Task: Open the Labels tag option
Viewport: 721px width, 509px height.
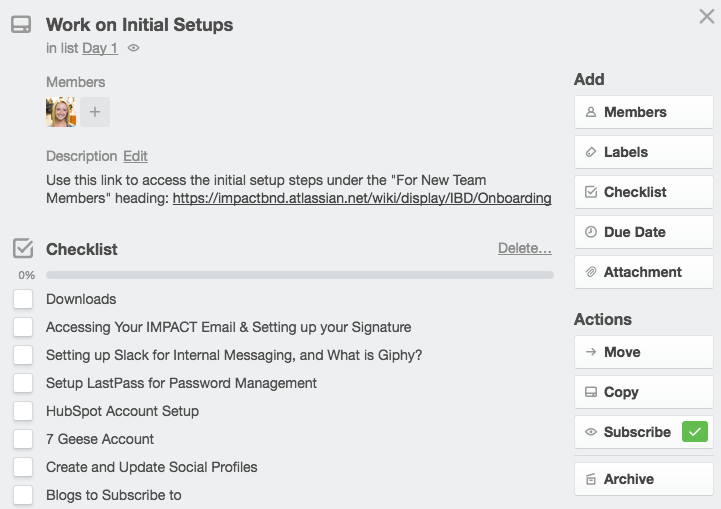Action: pos(643,152)
